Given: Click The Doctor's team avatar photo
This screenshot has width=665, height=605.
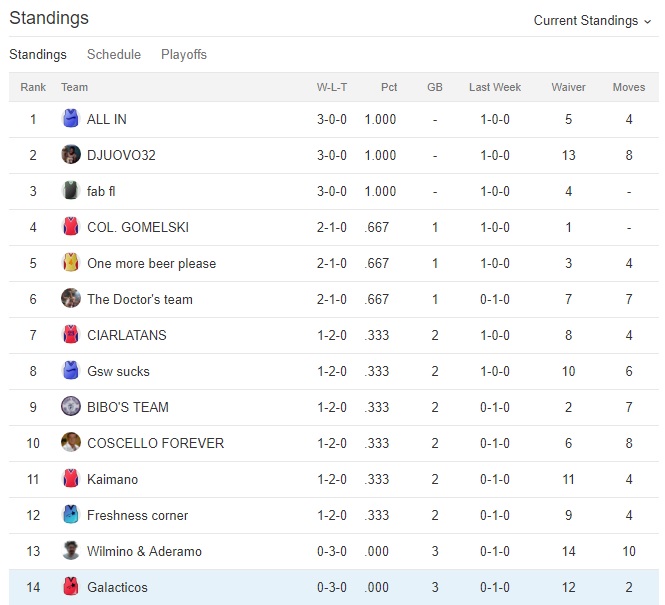Looking at the screenshot, I should pyautogui.click(x=70, y=299).
